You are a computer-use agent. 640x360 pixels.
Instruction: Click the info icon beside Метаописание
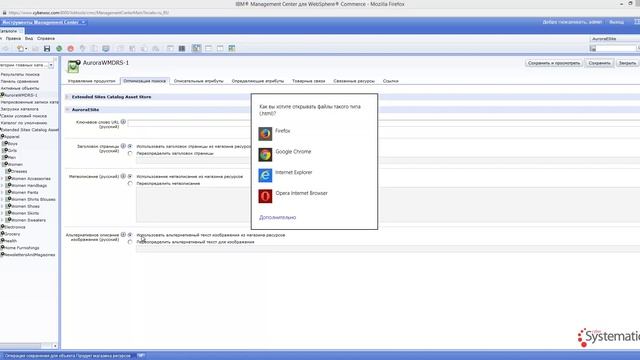point(123,176)
